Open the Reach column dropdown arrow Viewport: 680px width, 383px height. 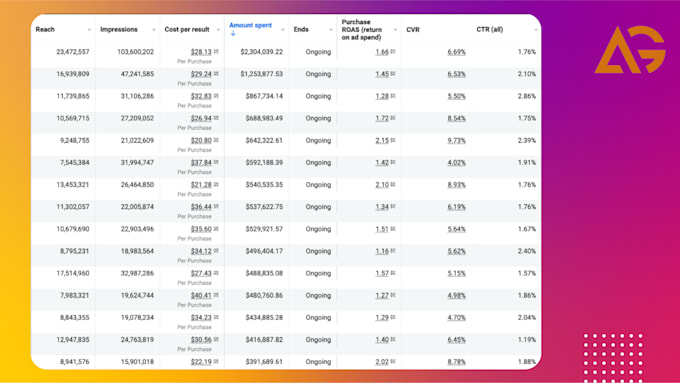[89, 30]
